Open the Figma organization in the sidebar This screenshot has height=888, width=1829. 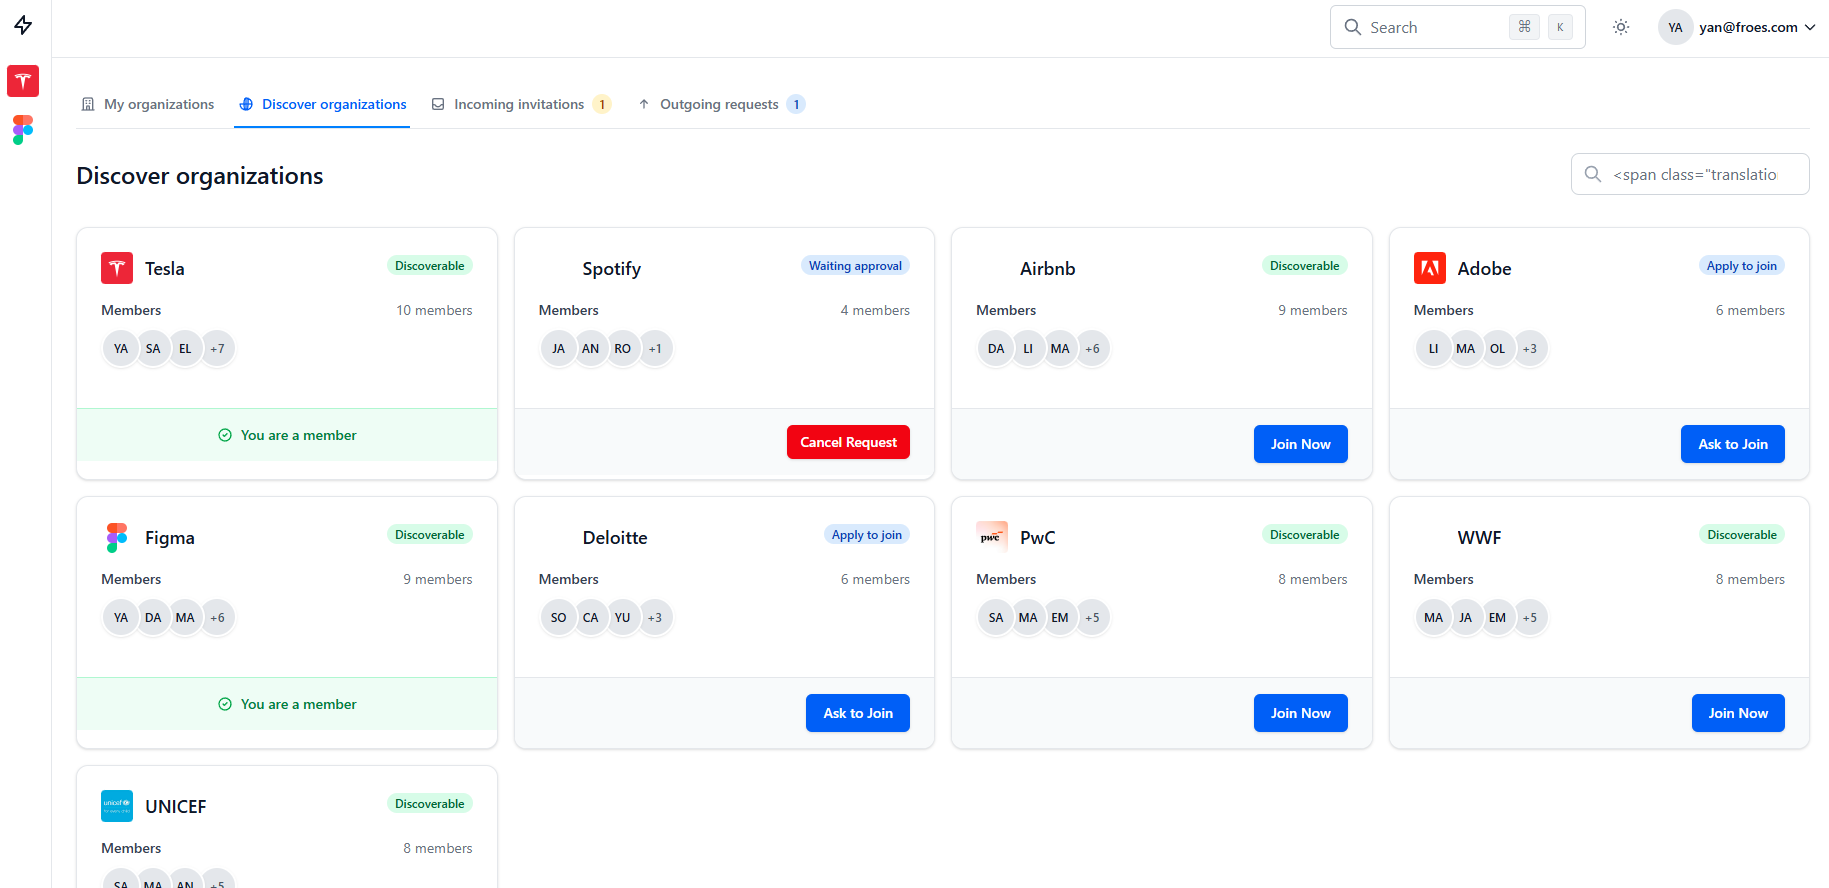[23, 130]
